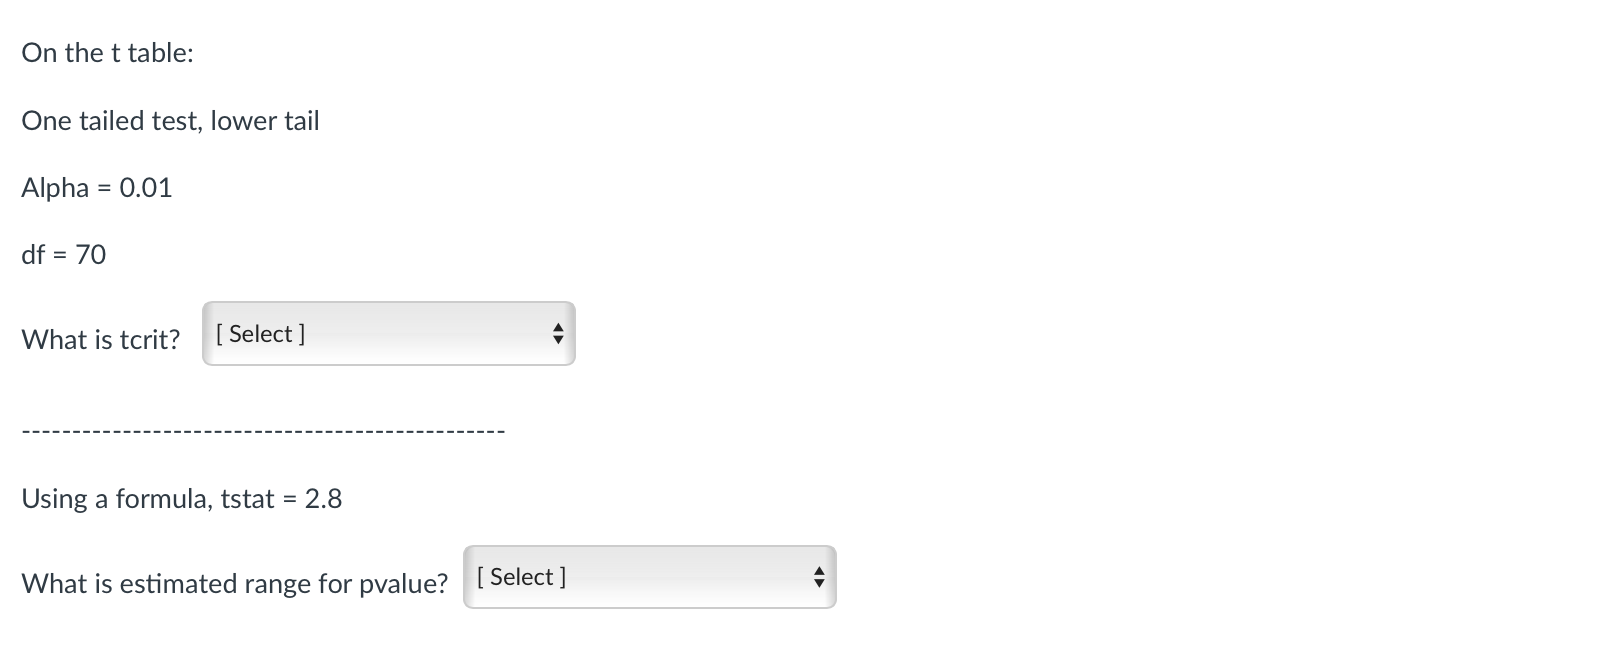Click the words "Using a formula"
Image resolution: width=1598 pixels, height=649 pixels.
point(117,499)
